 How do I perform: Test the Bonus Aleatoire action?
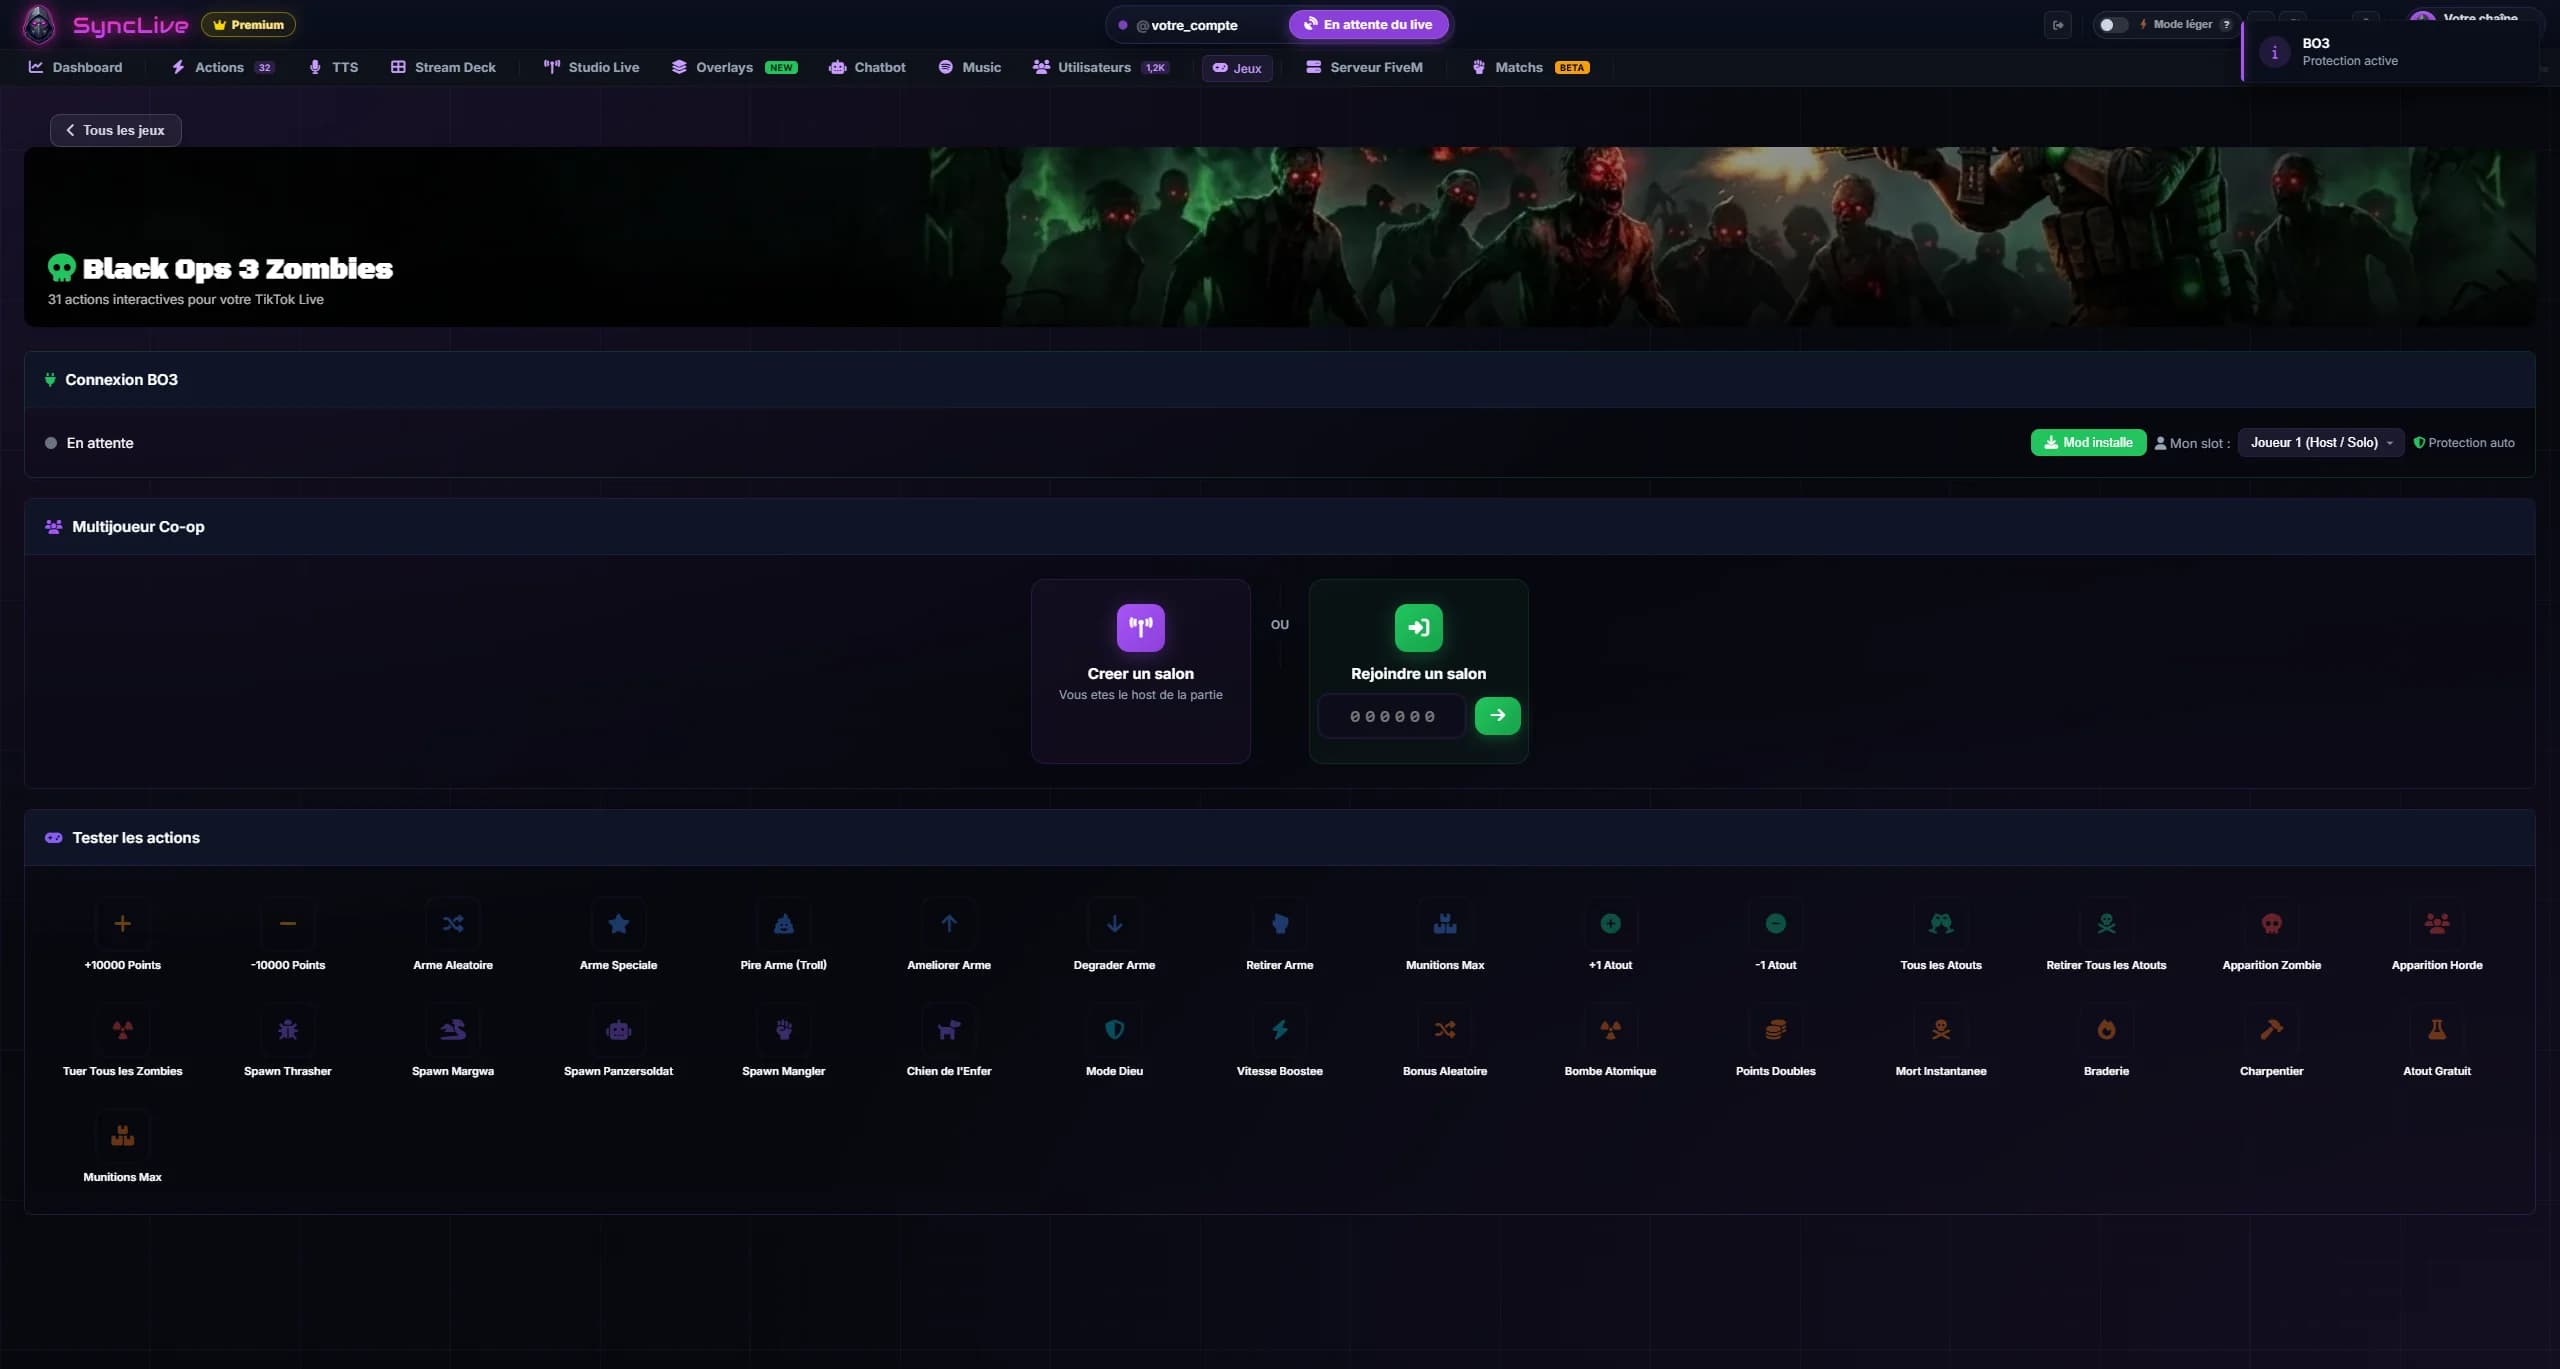1445,1030
